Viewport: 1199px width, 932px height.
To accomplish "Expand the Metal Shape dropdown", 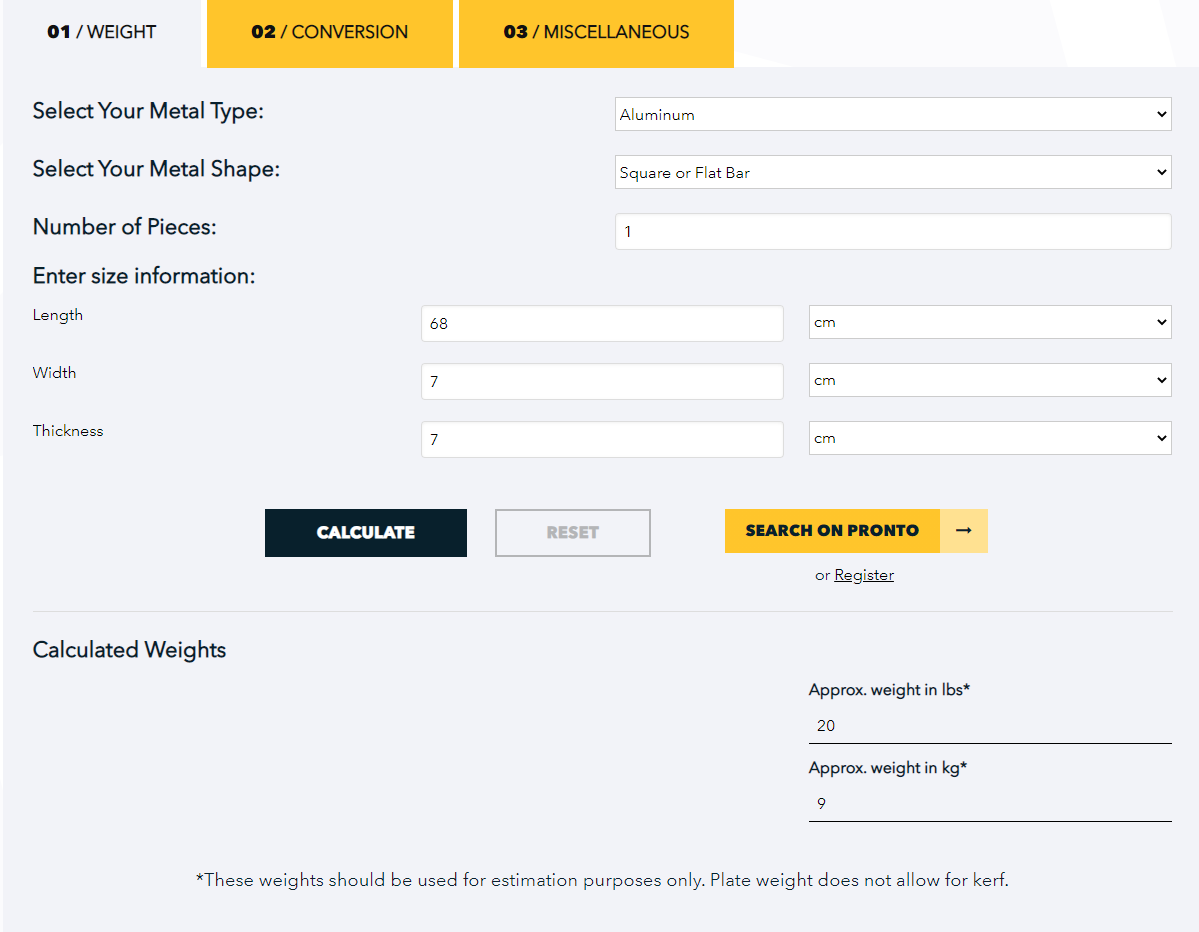I will 892,173.
